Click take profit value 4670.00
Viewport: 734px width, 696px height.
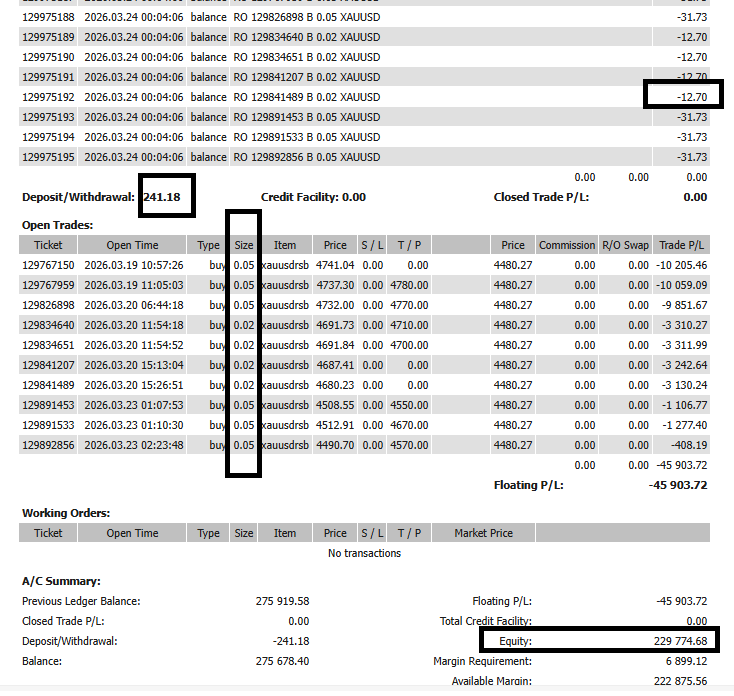(409, 425)
